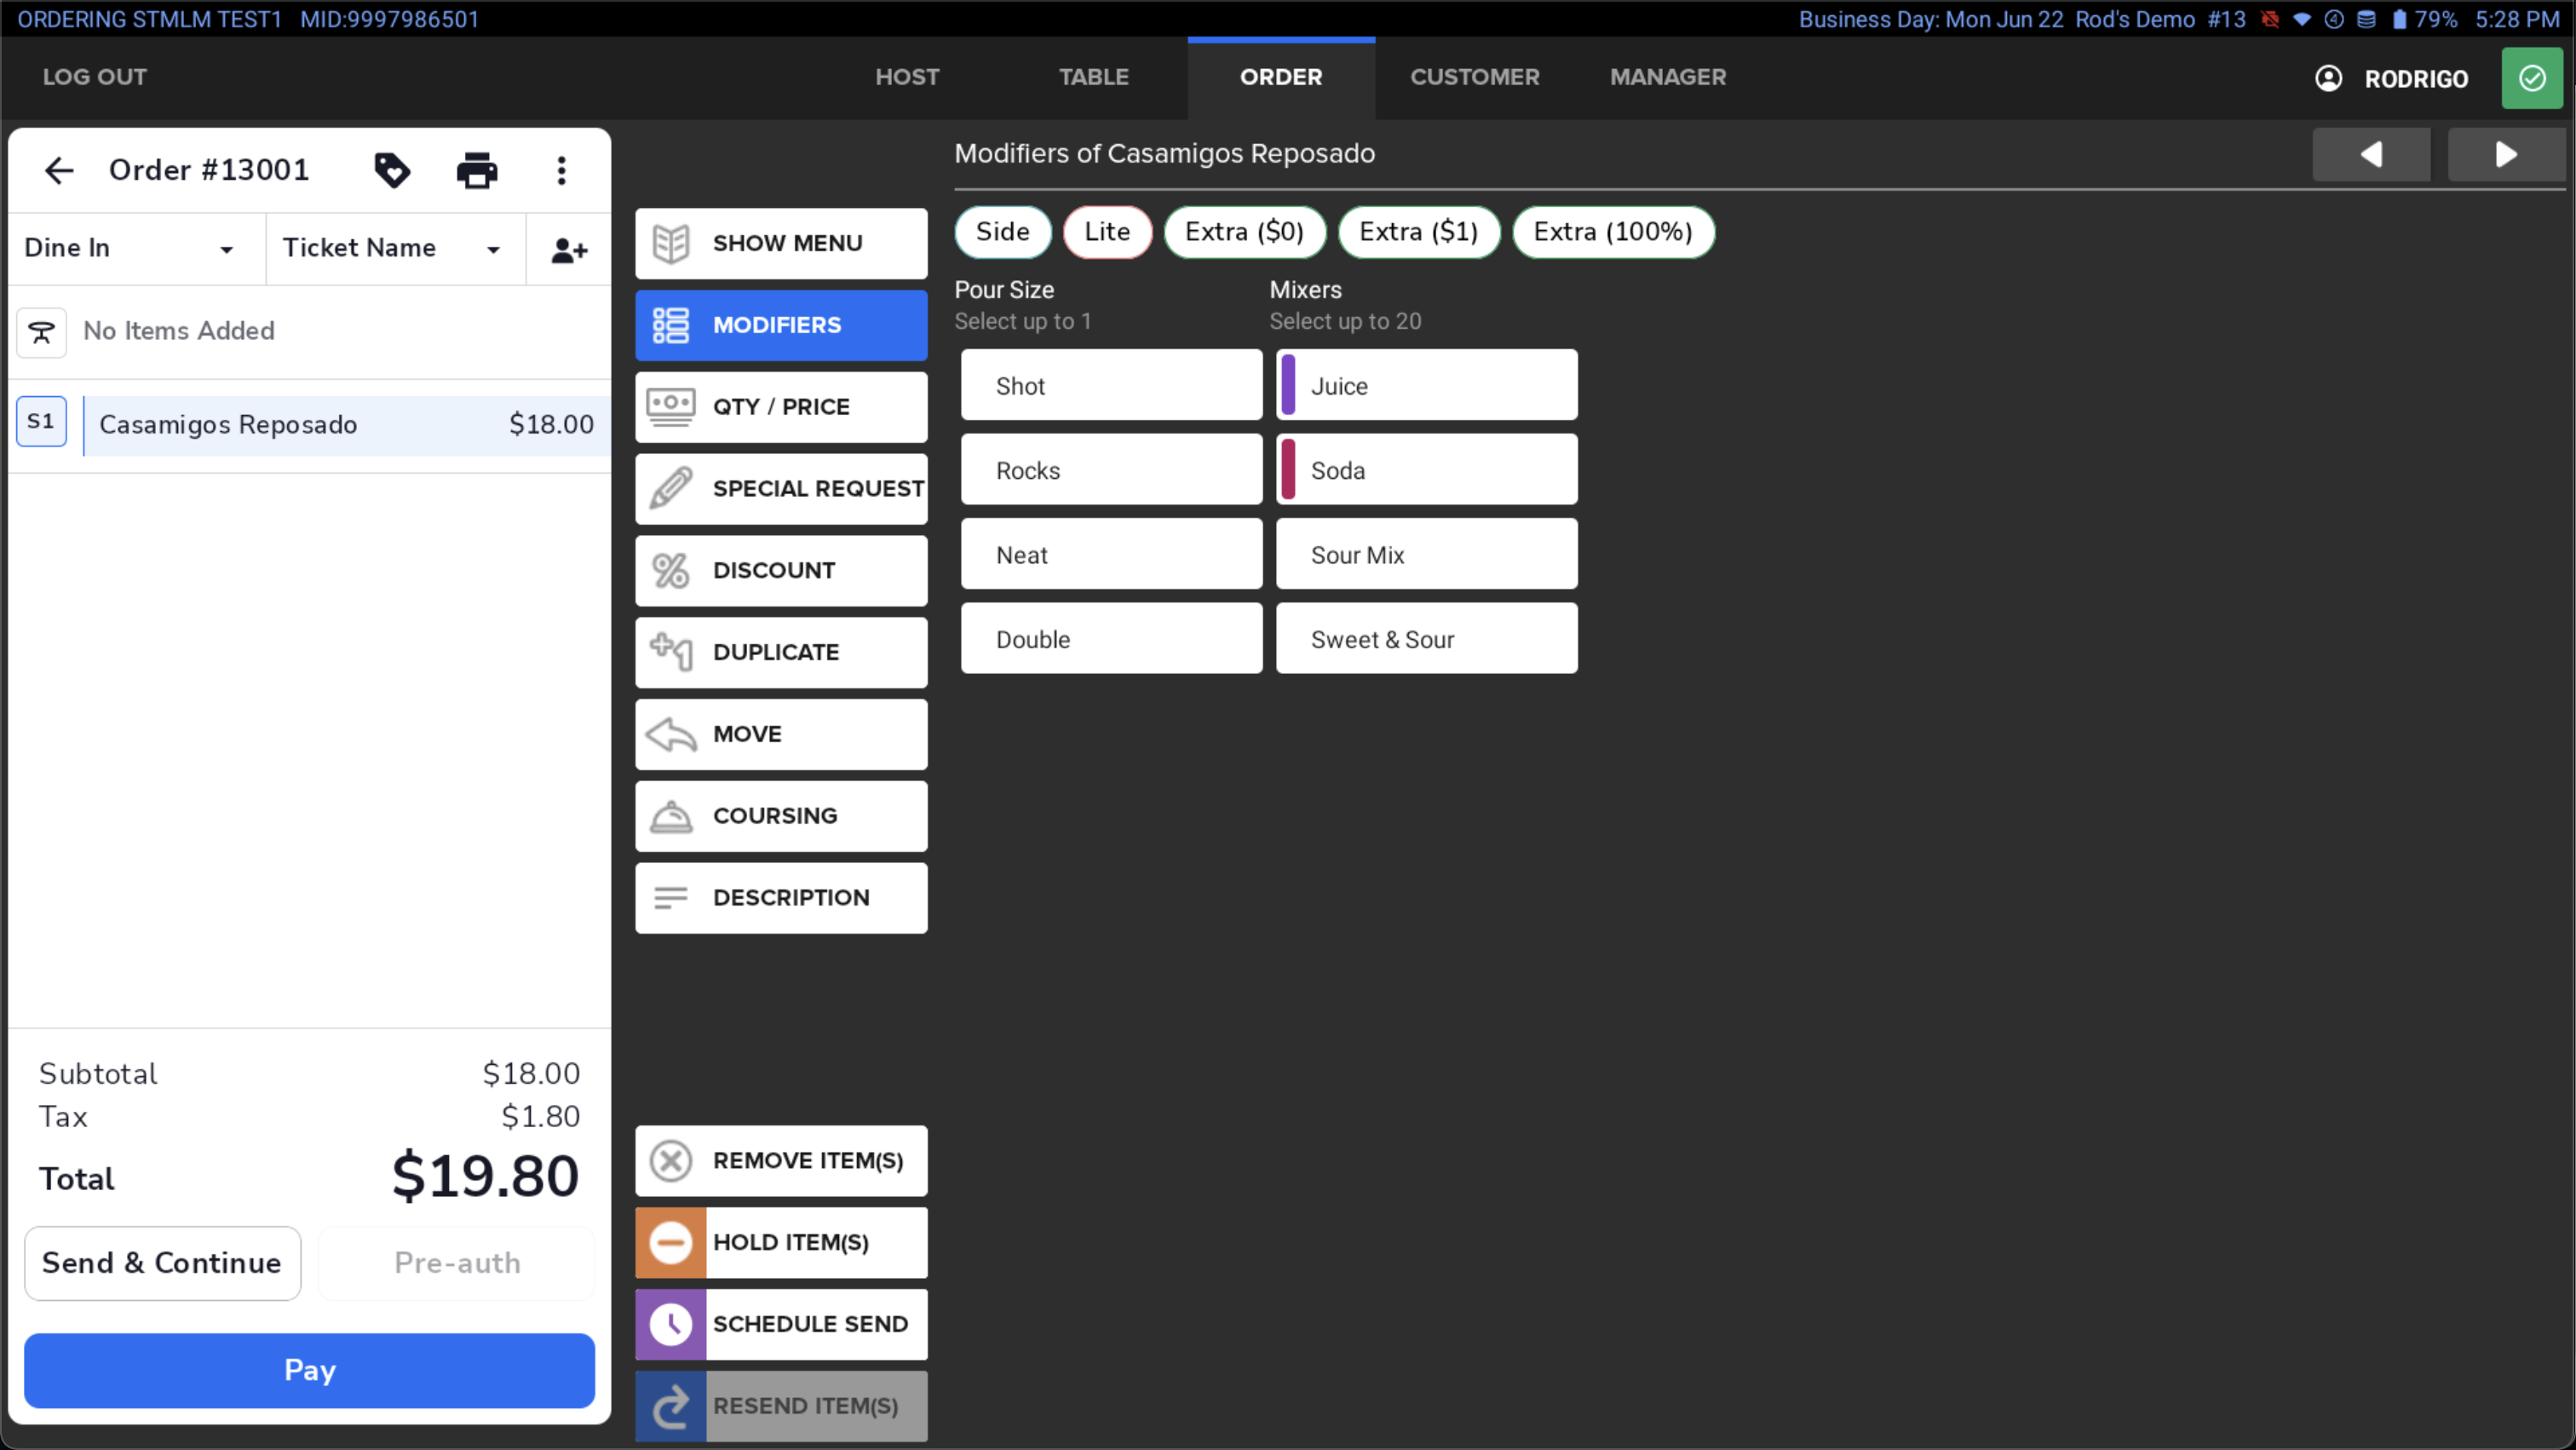Click the Send & Continue button

162,1263
